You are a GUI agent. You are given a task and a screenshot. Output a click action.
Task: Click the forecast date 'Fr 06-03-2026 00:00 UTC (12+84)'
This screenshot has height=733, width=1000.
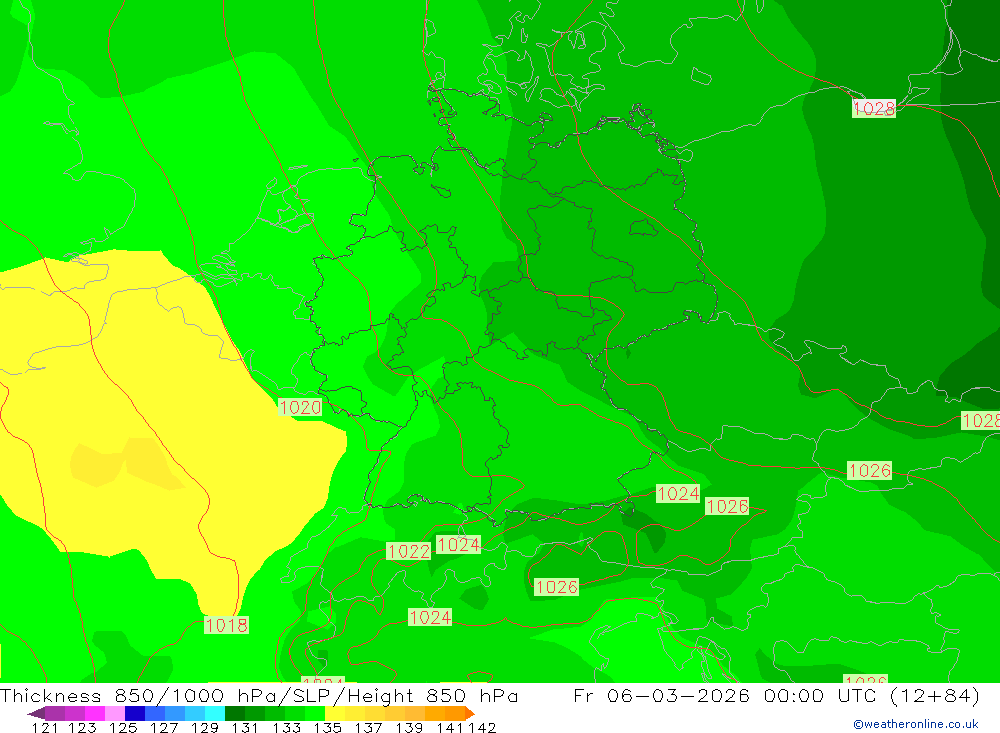tap(776, 695)
